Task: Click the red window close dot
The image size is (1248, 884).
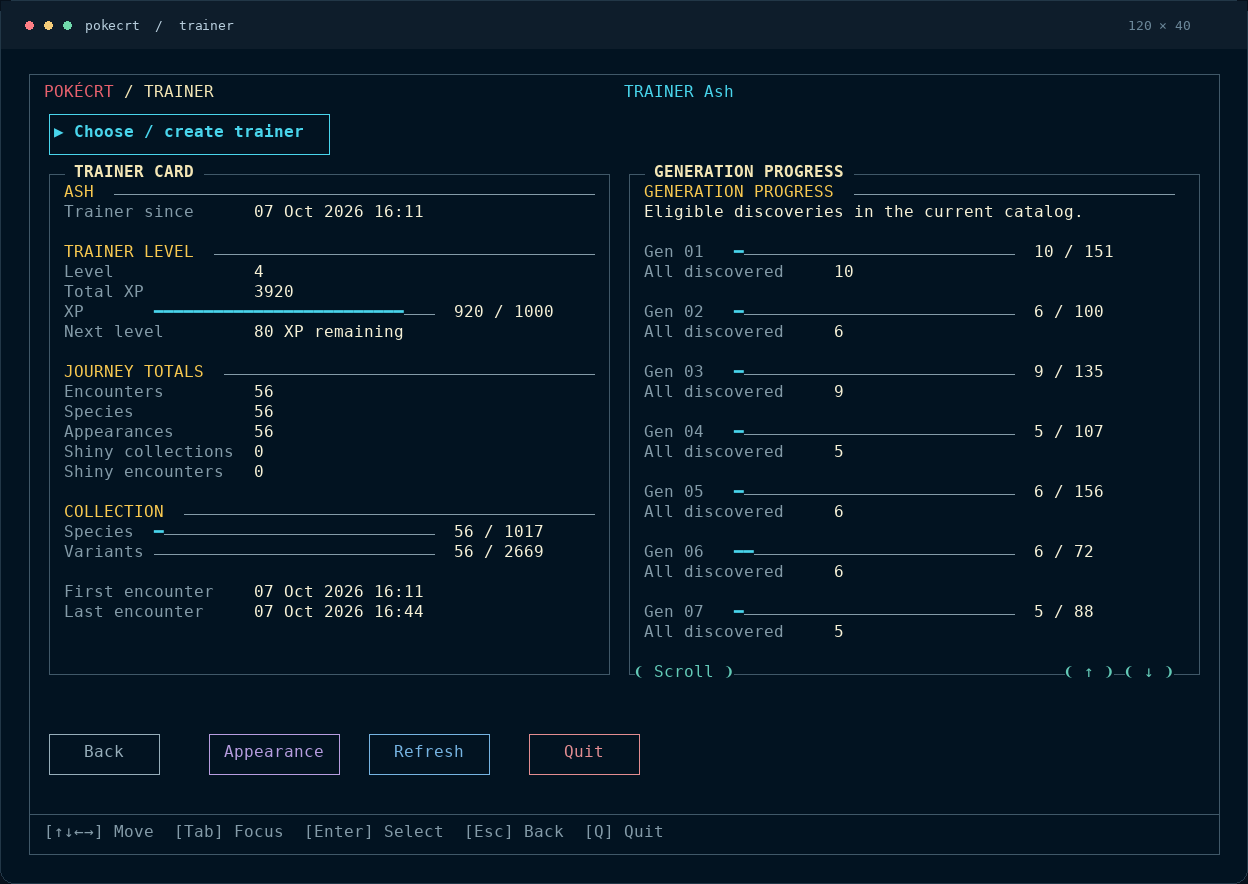Action: 30,25
